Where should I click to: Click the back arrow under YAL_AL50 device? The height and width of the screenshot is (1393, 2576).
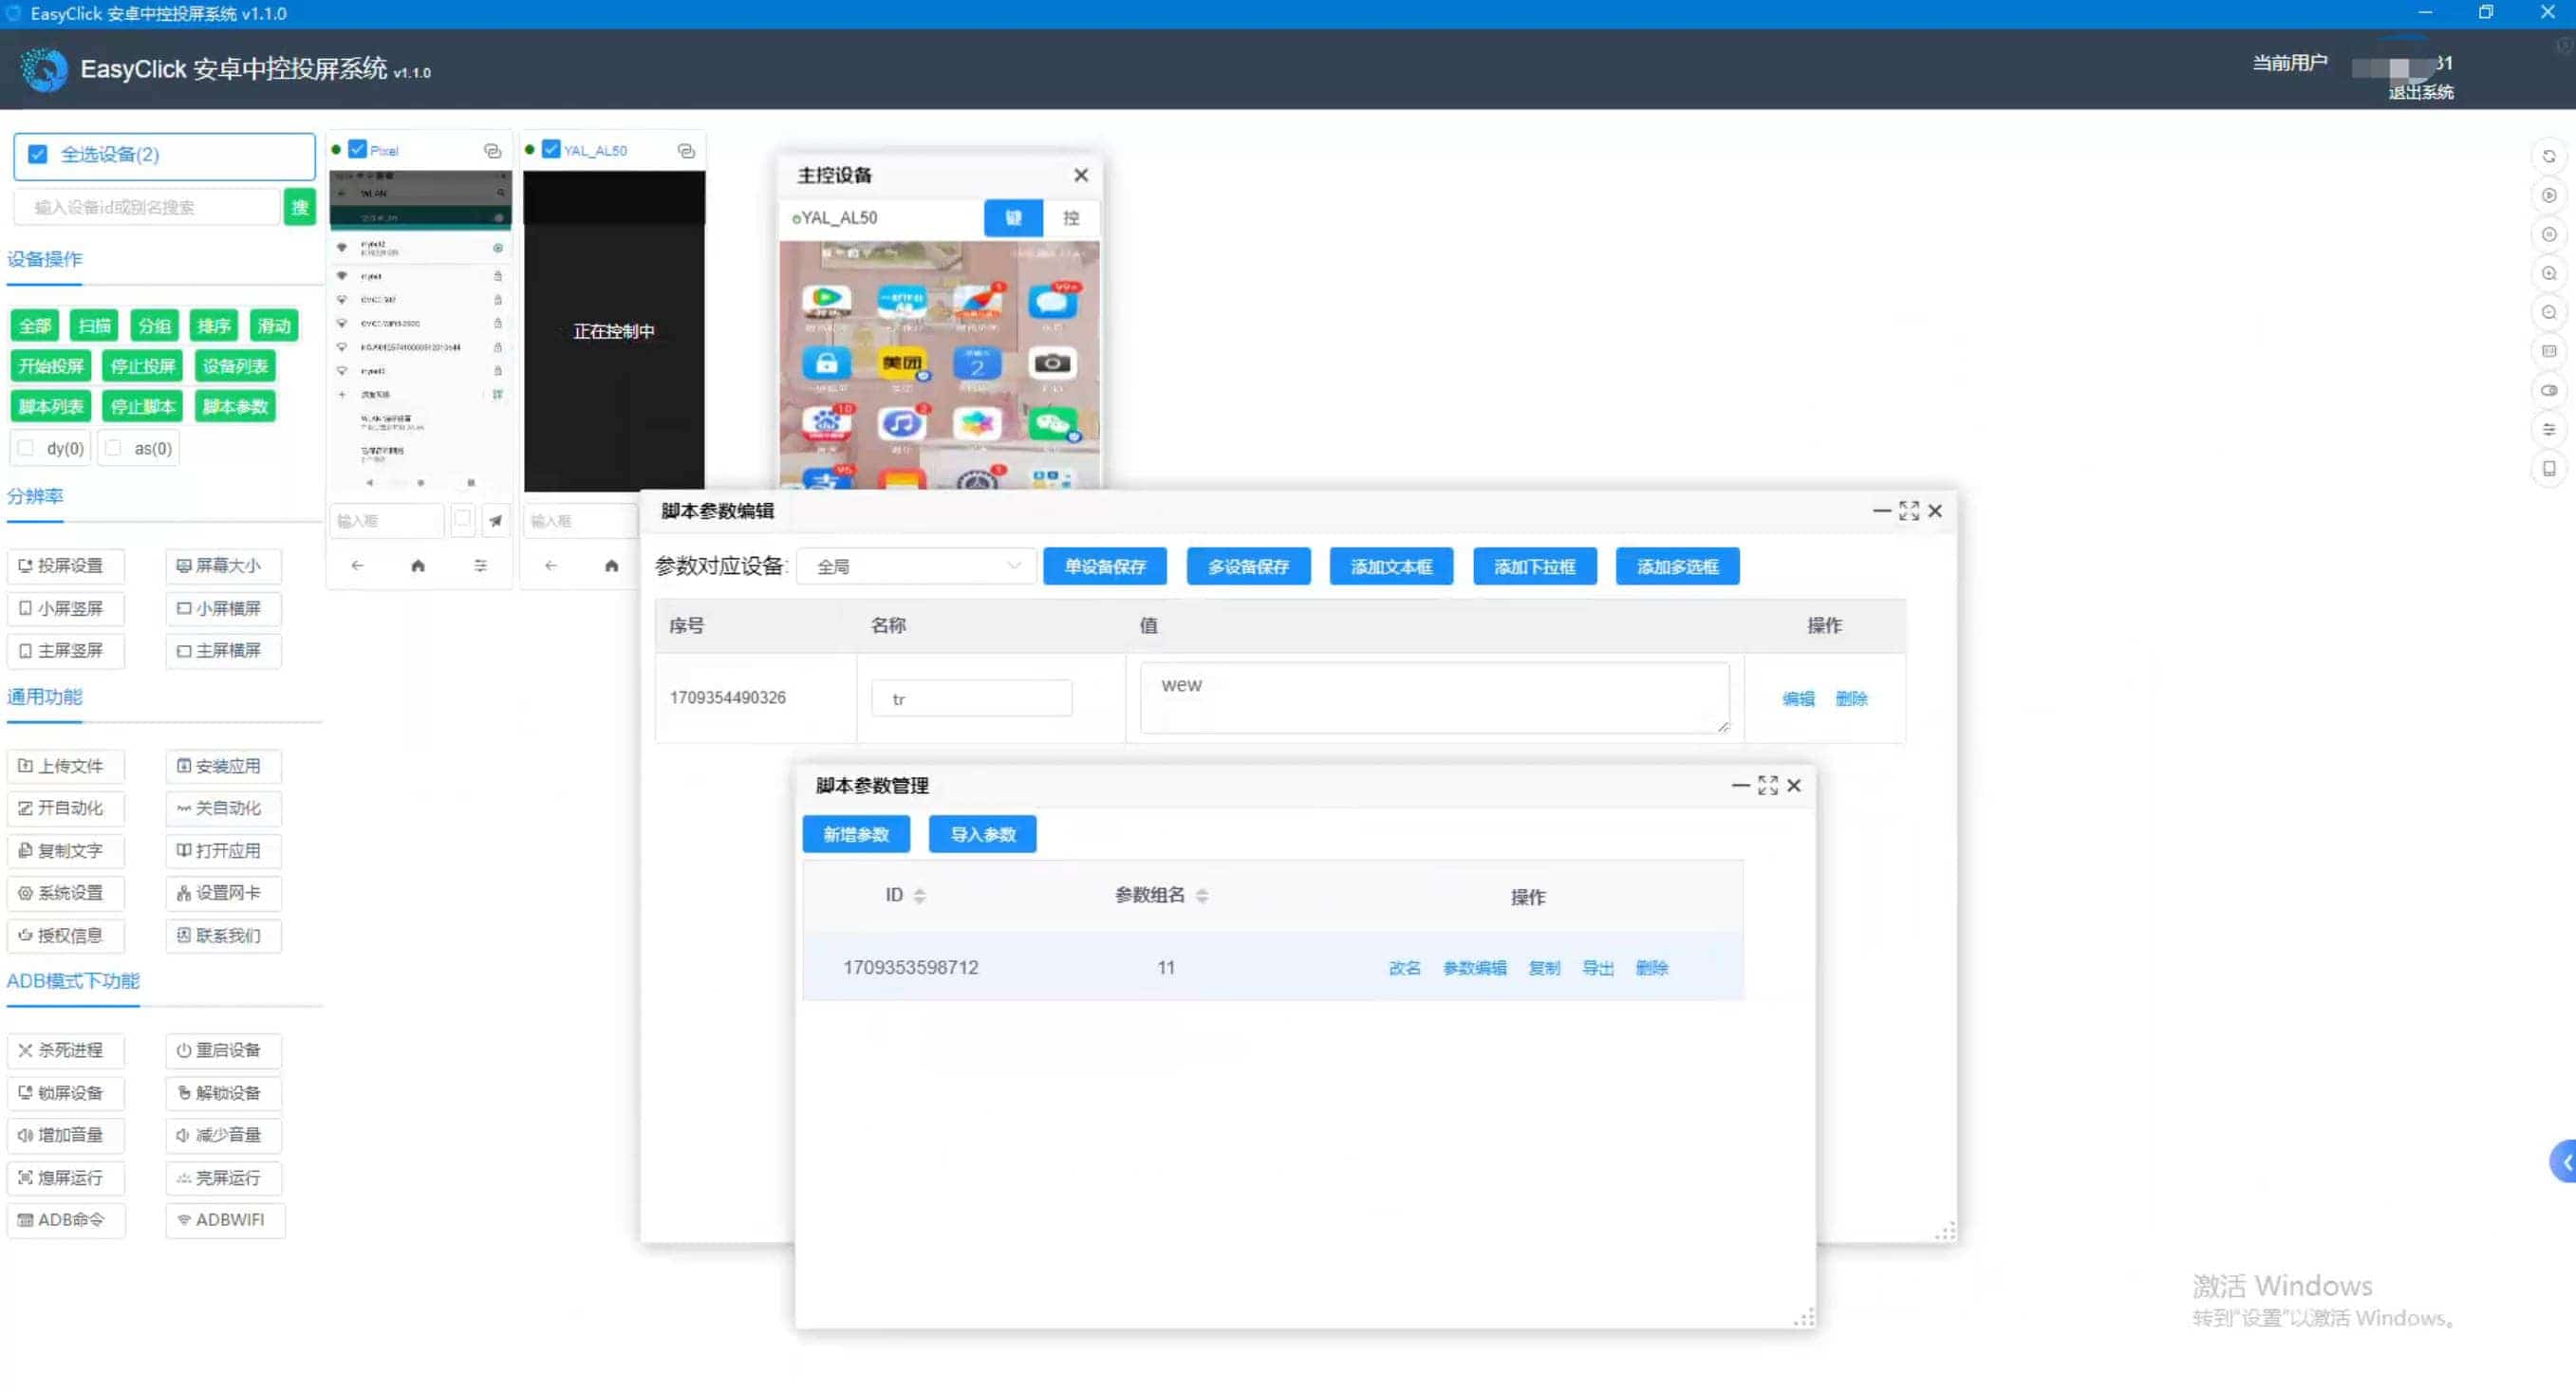(551, 566)
